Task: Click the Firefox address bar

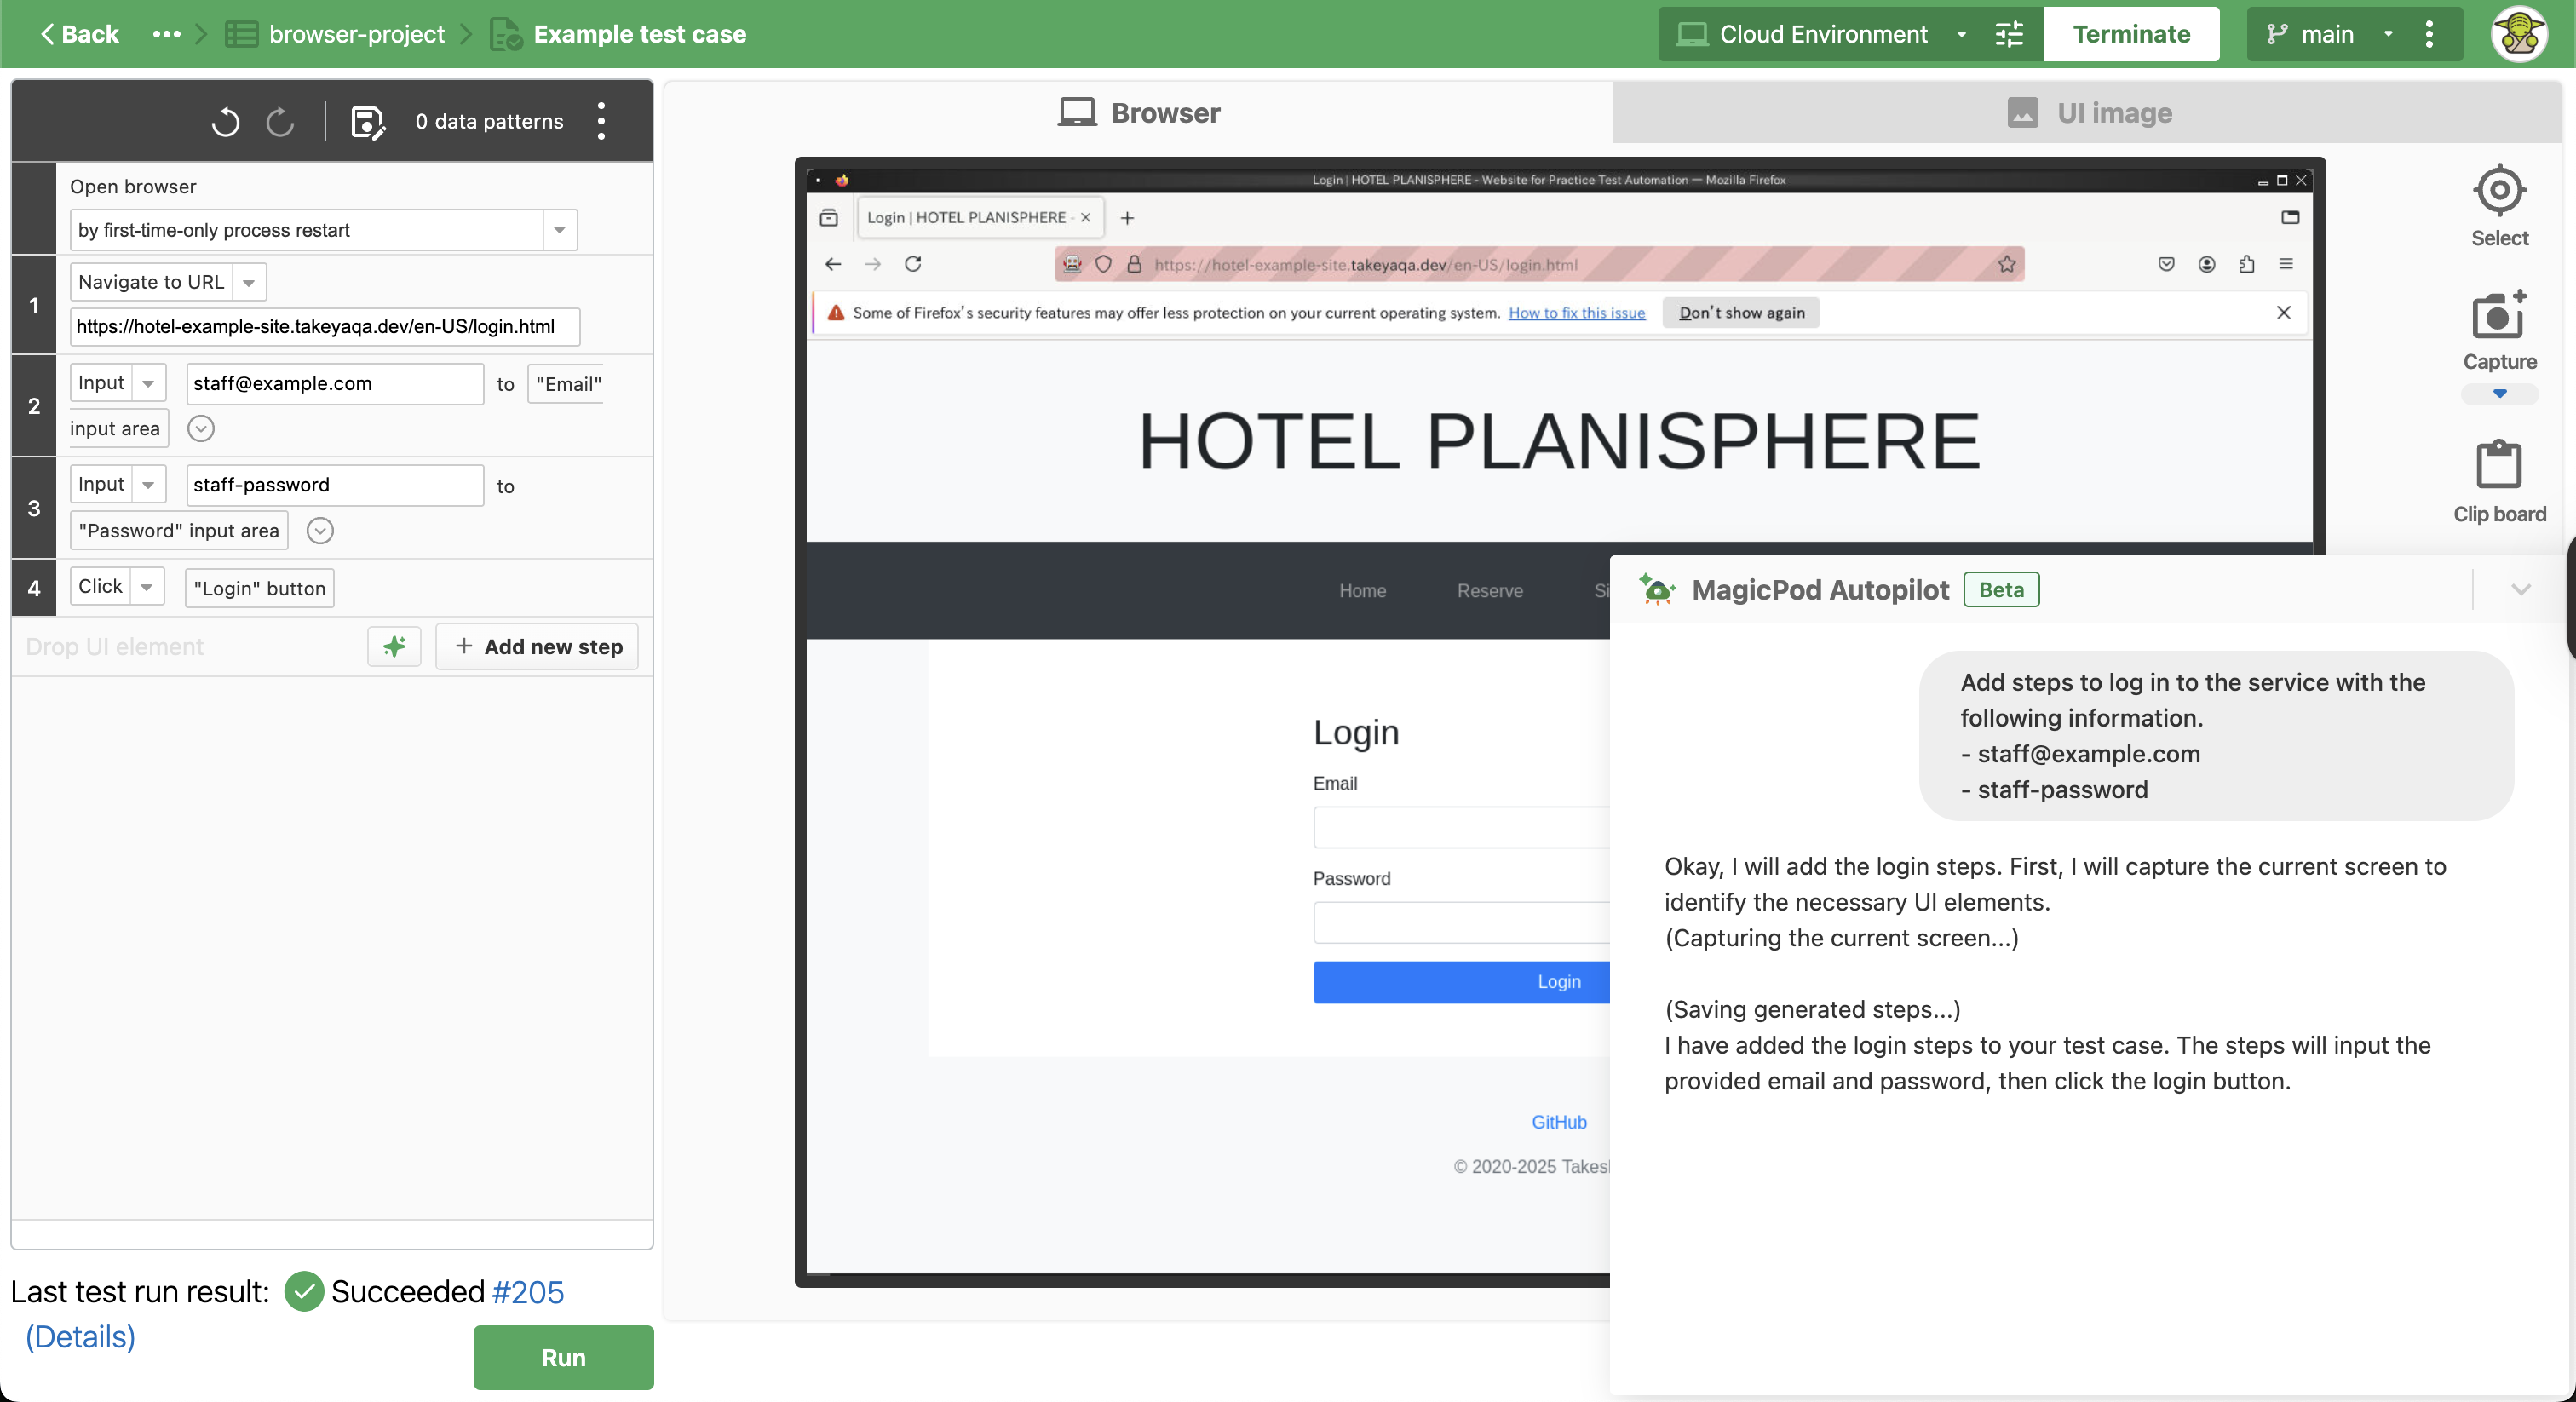Action: tap(1538, 264)
